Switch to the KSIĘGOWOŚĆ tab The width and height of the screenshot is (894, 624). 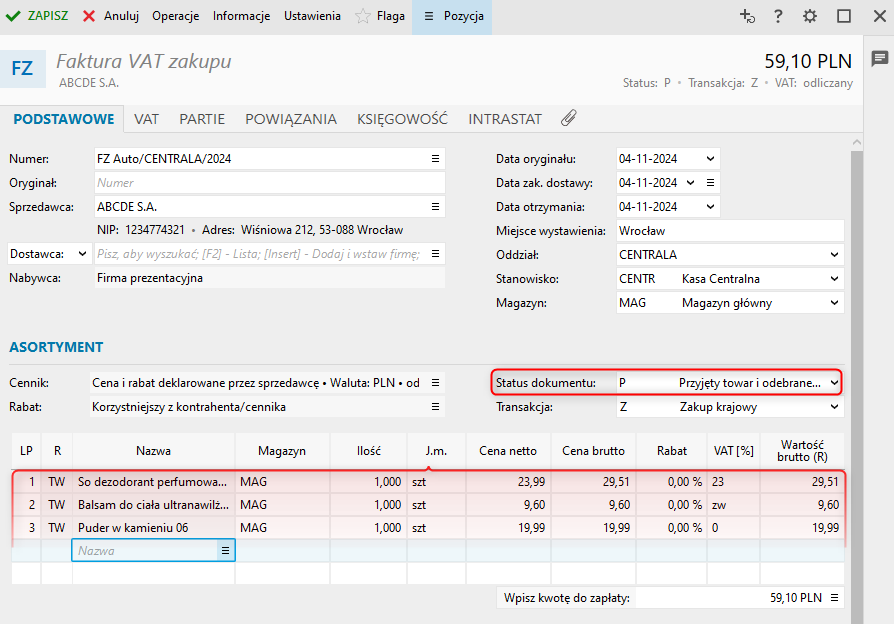(402, 118)
